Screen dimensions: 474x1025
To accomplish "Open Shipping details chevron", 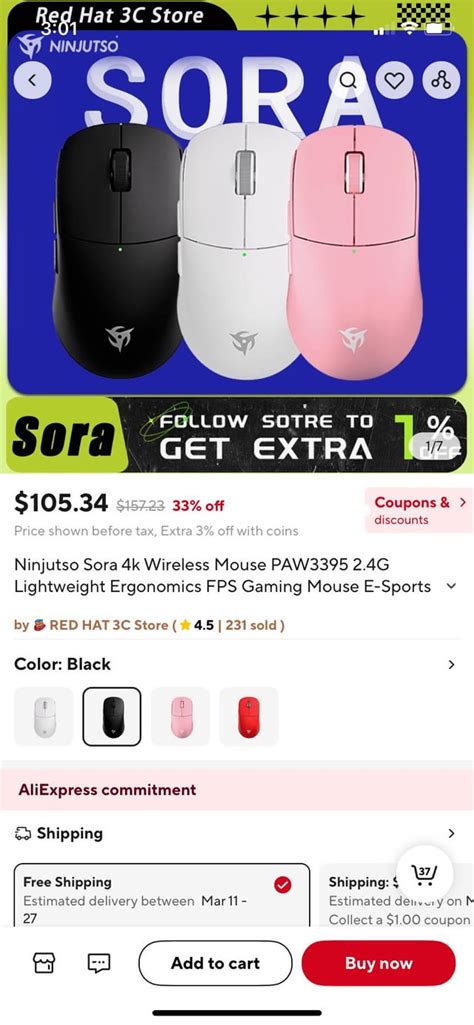I will tap(451, 833).
